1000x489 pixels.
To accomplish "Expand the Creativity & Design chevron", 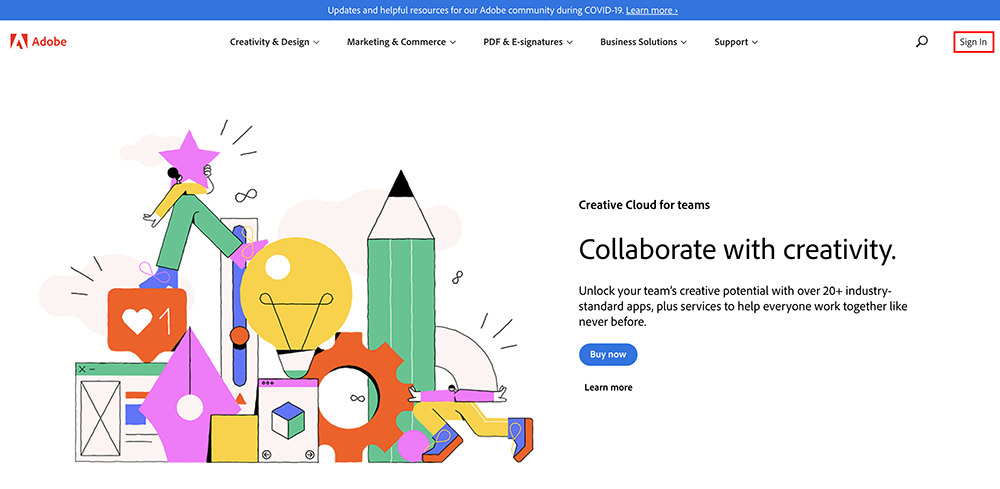I will point(316,42).
